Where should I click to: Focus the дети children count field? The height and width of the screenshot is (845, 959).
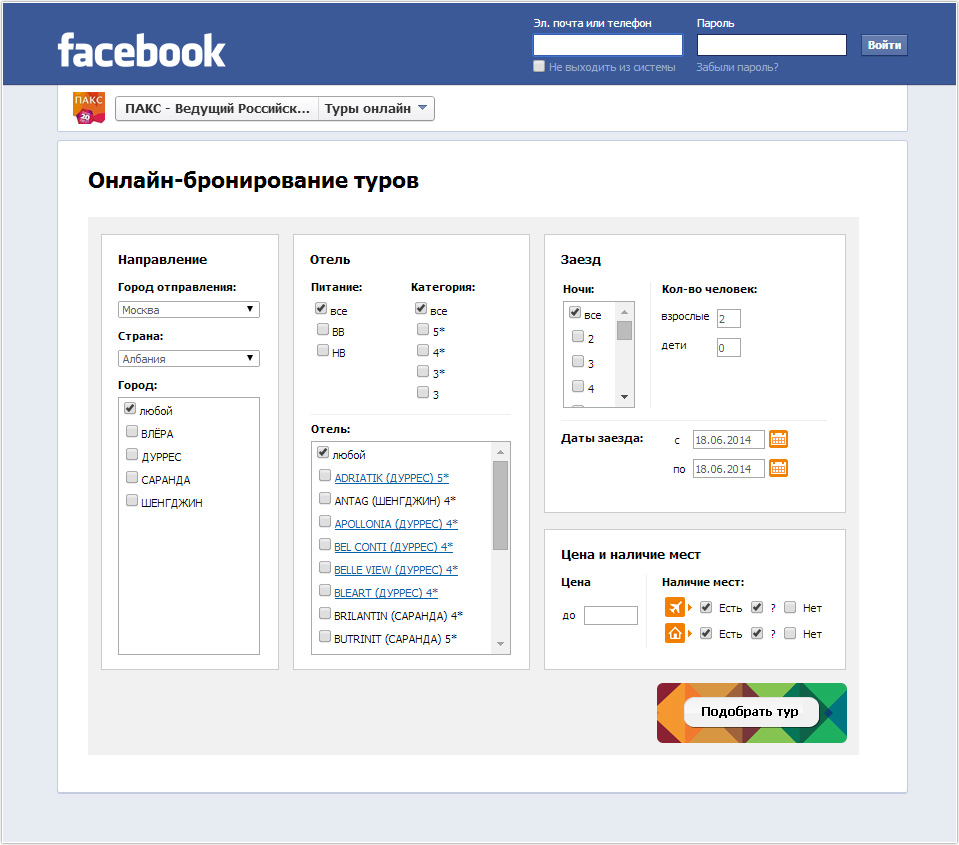click(728, 347)
